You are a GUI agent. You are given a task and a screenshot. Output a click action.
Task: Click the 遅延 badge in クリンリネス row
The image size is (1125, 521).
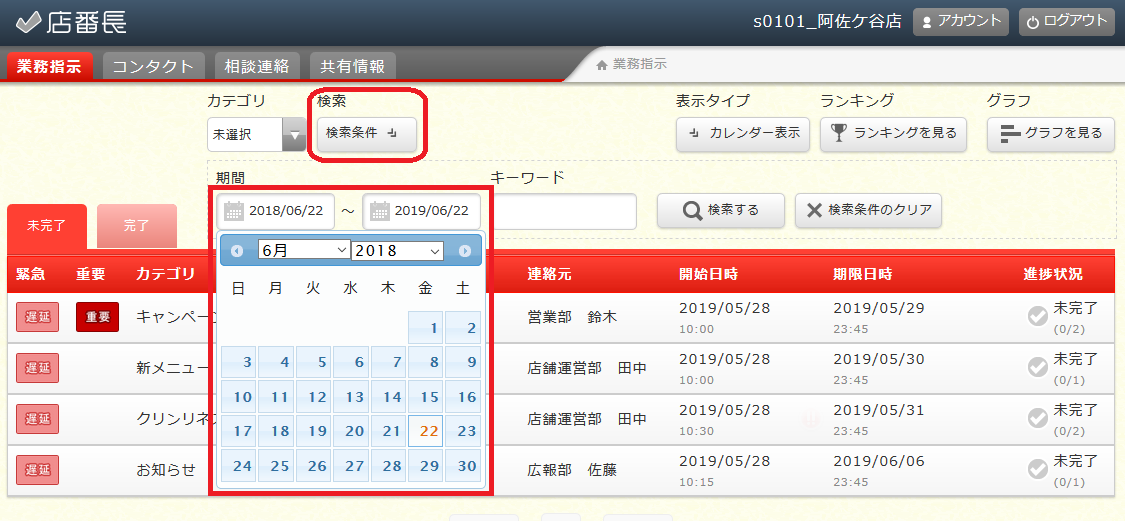[x=37, y=418]
